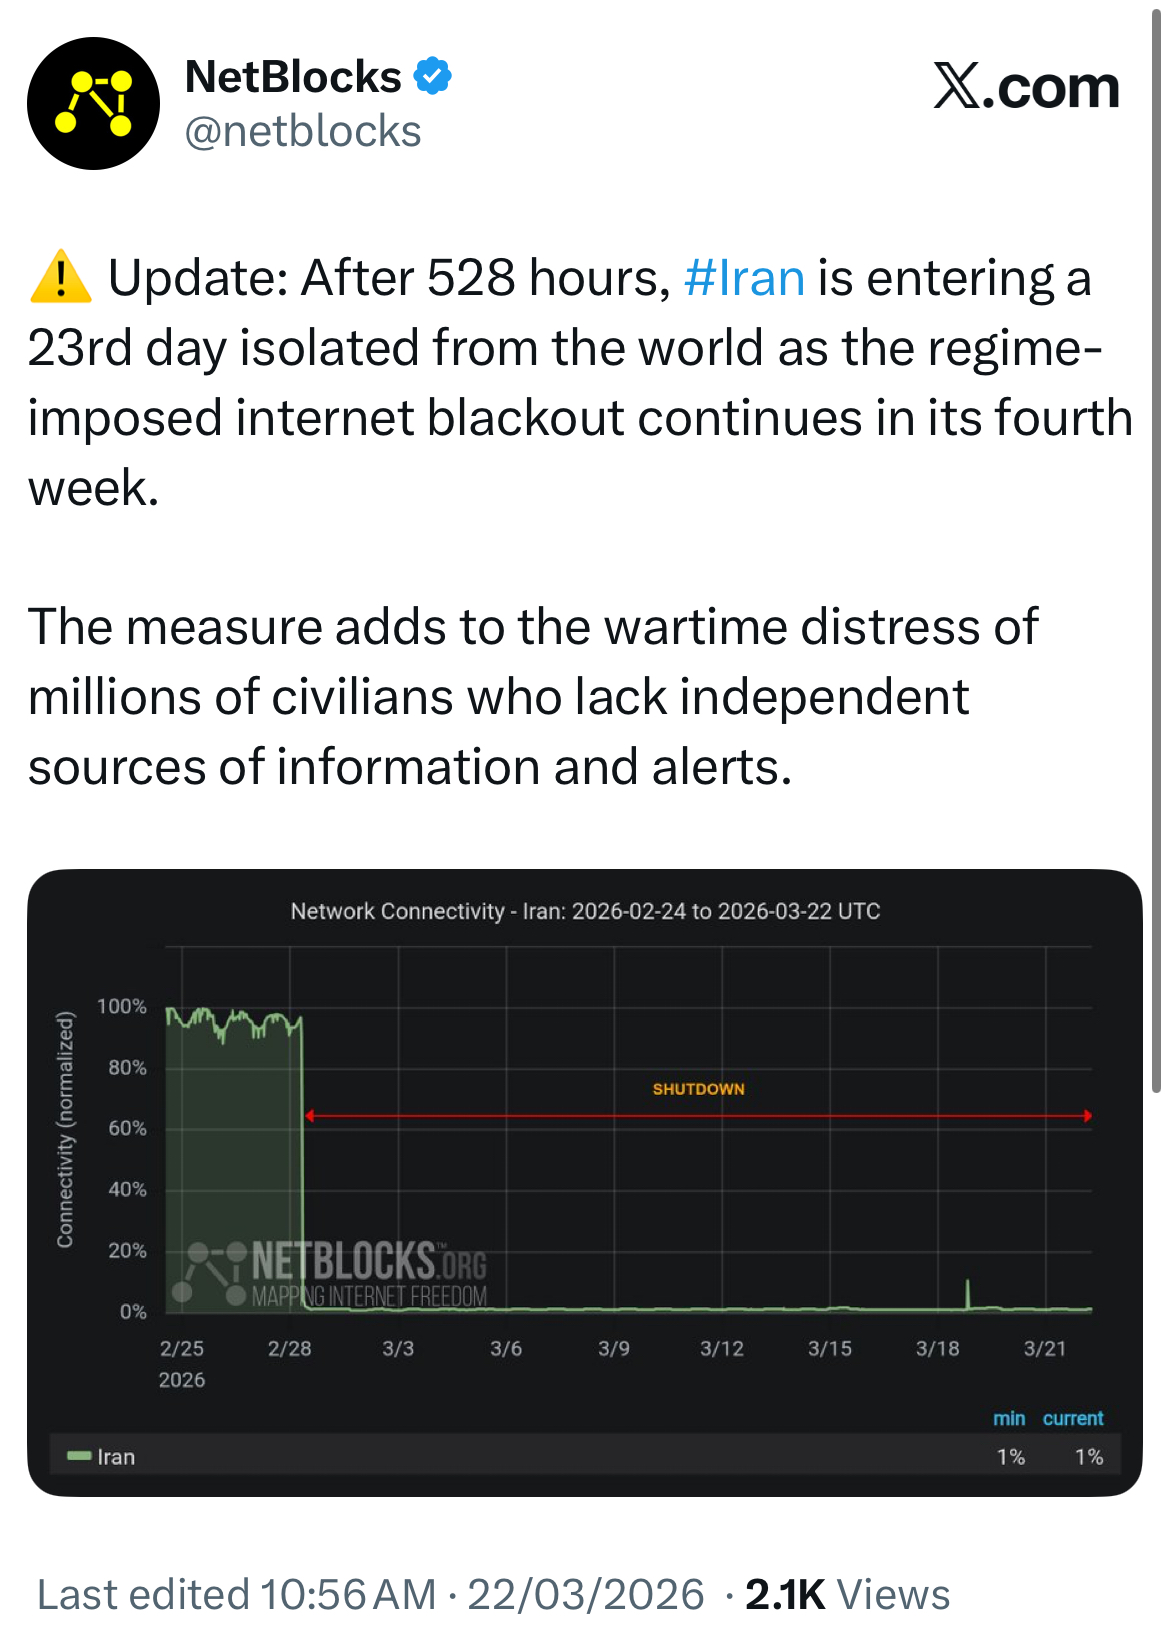This screenshot has width=1170, height=1652.
Task: Click the 3/9 axis date label
Action: (x=613, y=1348)
